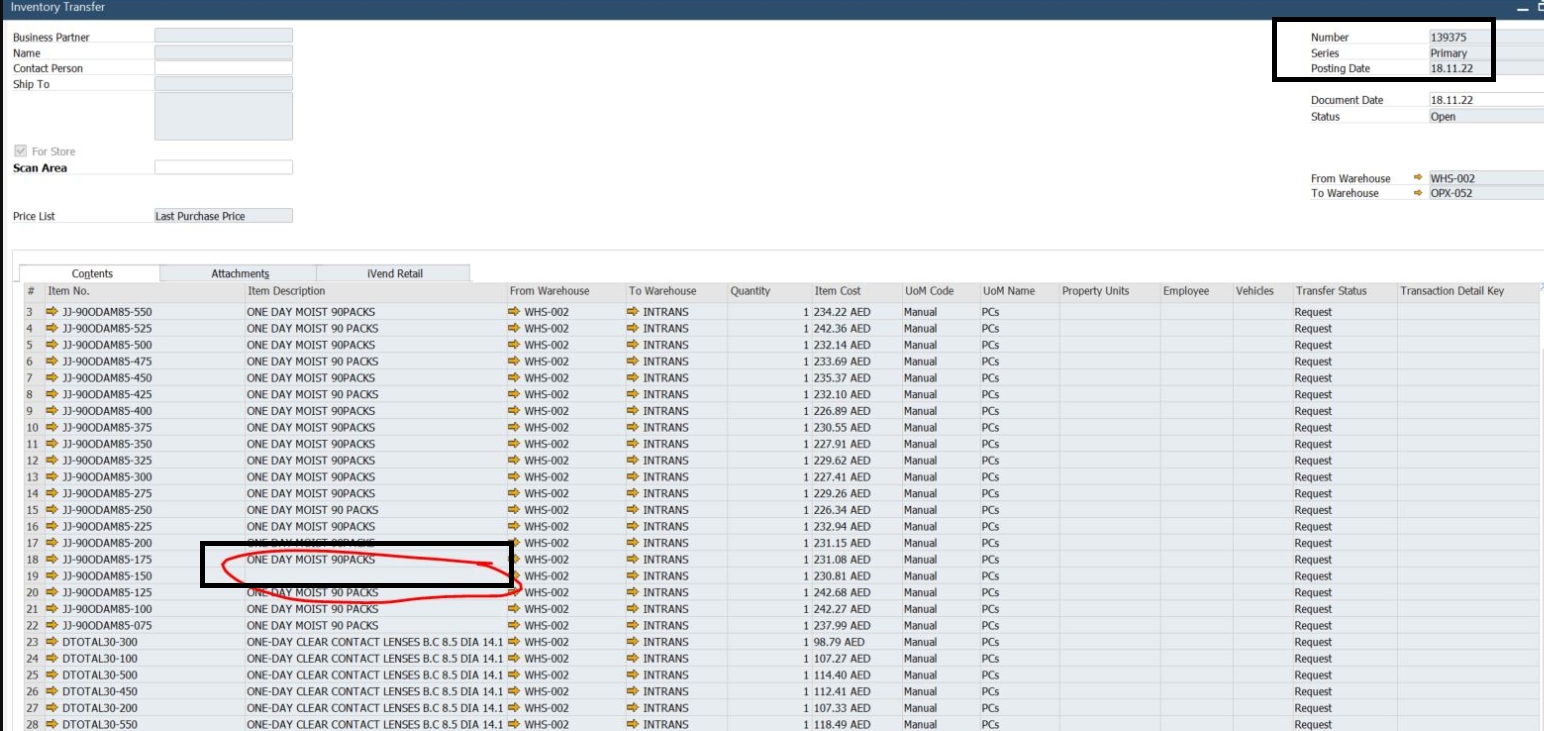Open item link arrow for DTOTAL30-500
The width and height of the screenshot is (1544, 731).
[52, 675]
